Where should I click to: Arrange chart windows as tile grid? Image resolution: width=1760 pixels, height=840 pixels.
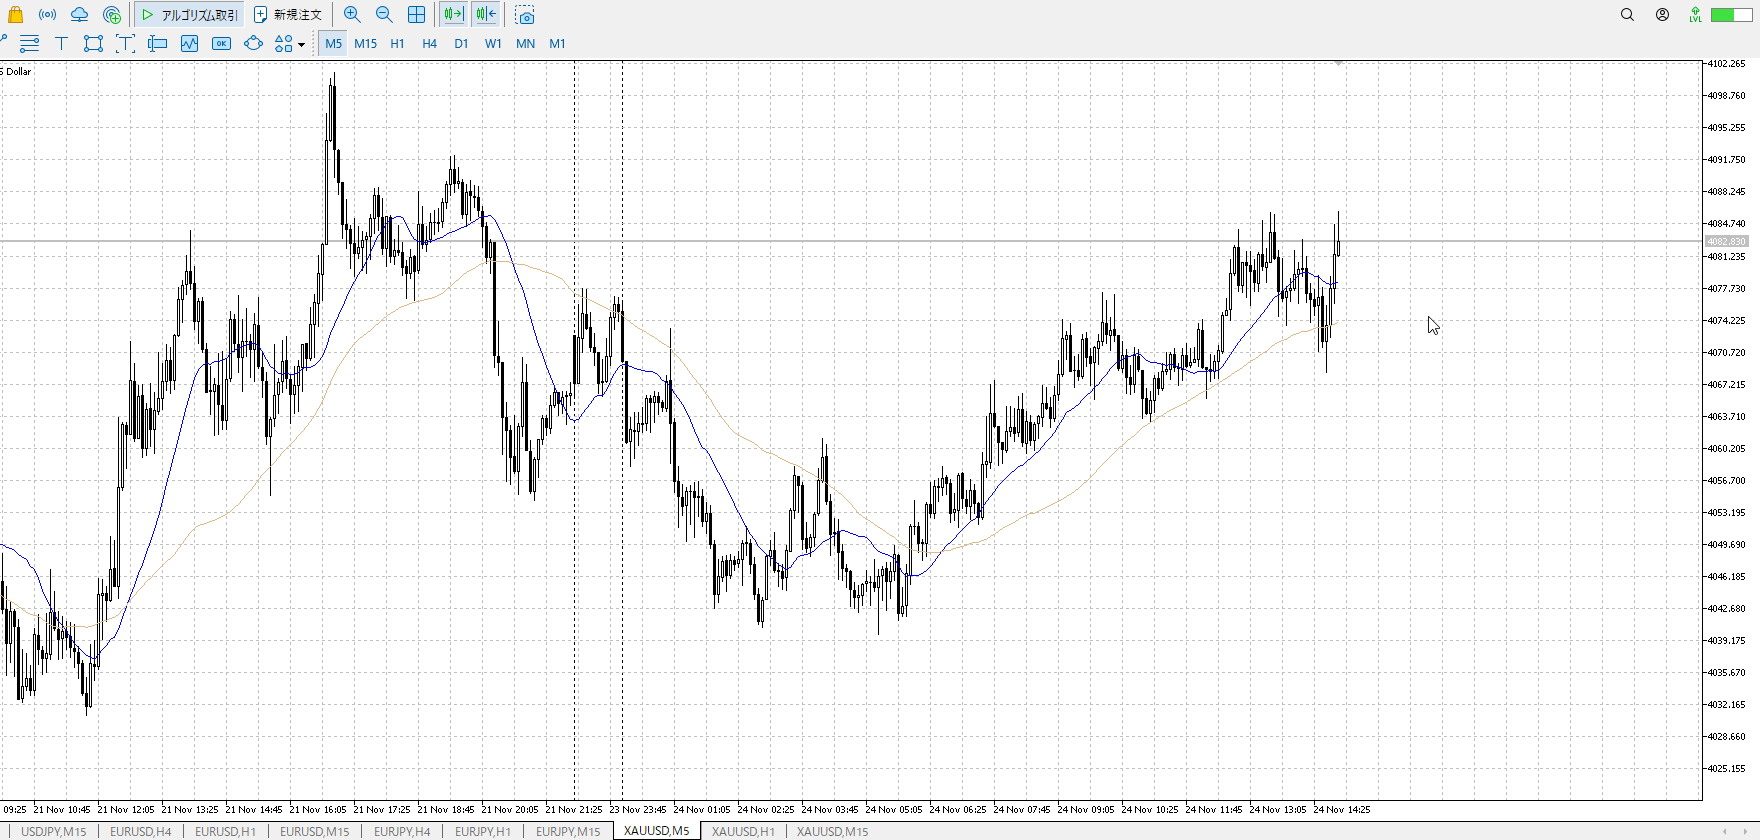point(416,15)
